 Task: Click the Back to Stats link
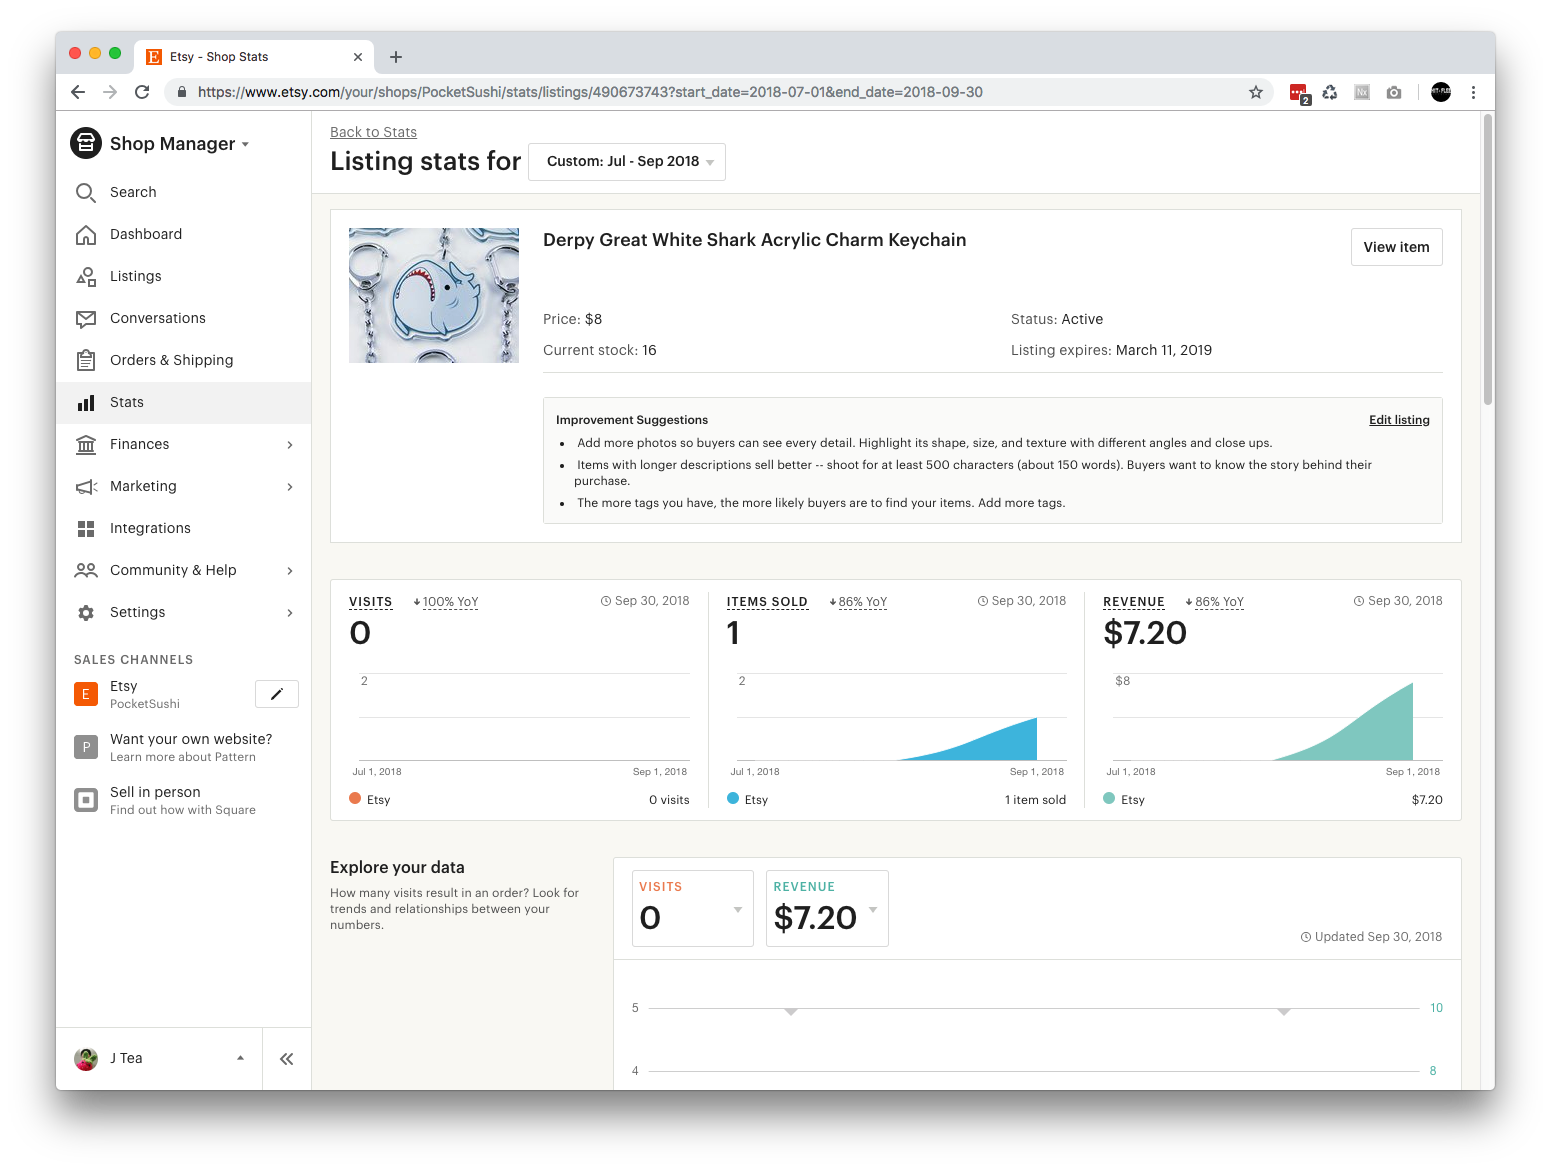(373, 132)
